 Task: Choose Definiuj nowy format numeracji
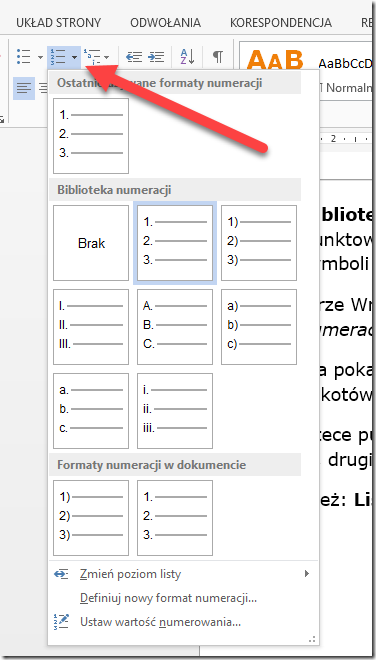183,598
